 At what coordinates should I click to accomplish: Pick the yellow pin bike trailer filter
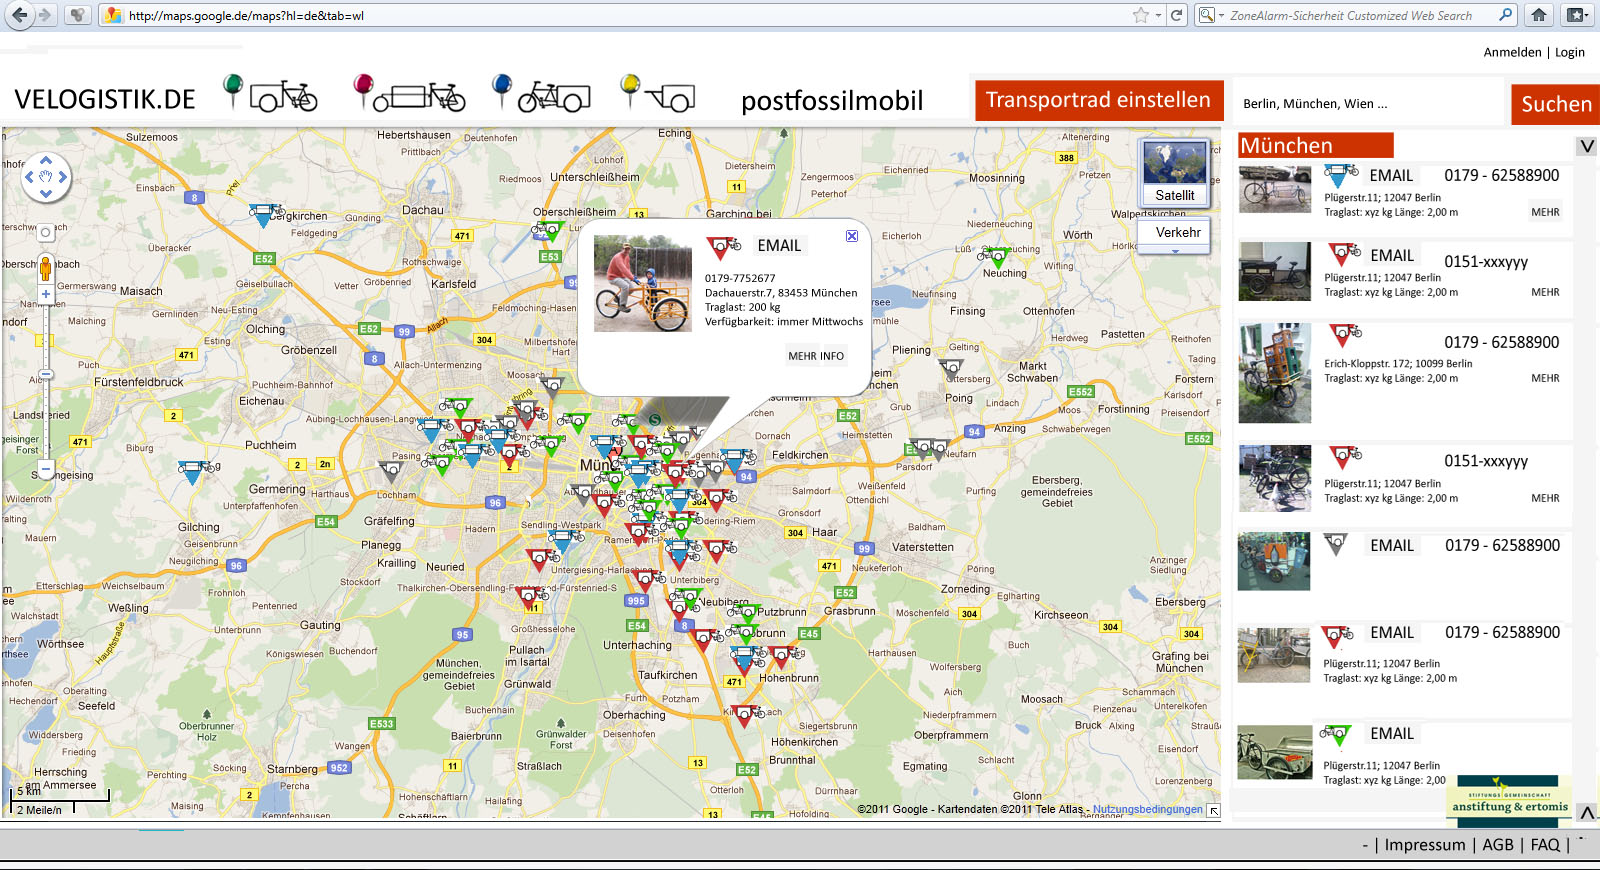(657, 94)
